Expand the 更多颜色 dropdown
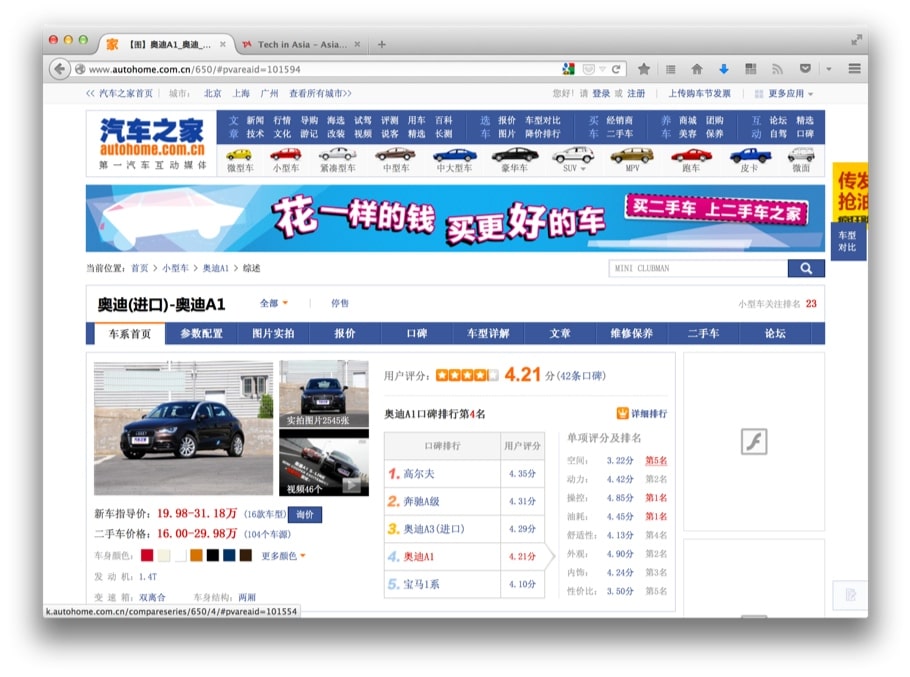The height and width of the screenshot is (677, 910). [x=283, y=556]
